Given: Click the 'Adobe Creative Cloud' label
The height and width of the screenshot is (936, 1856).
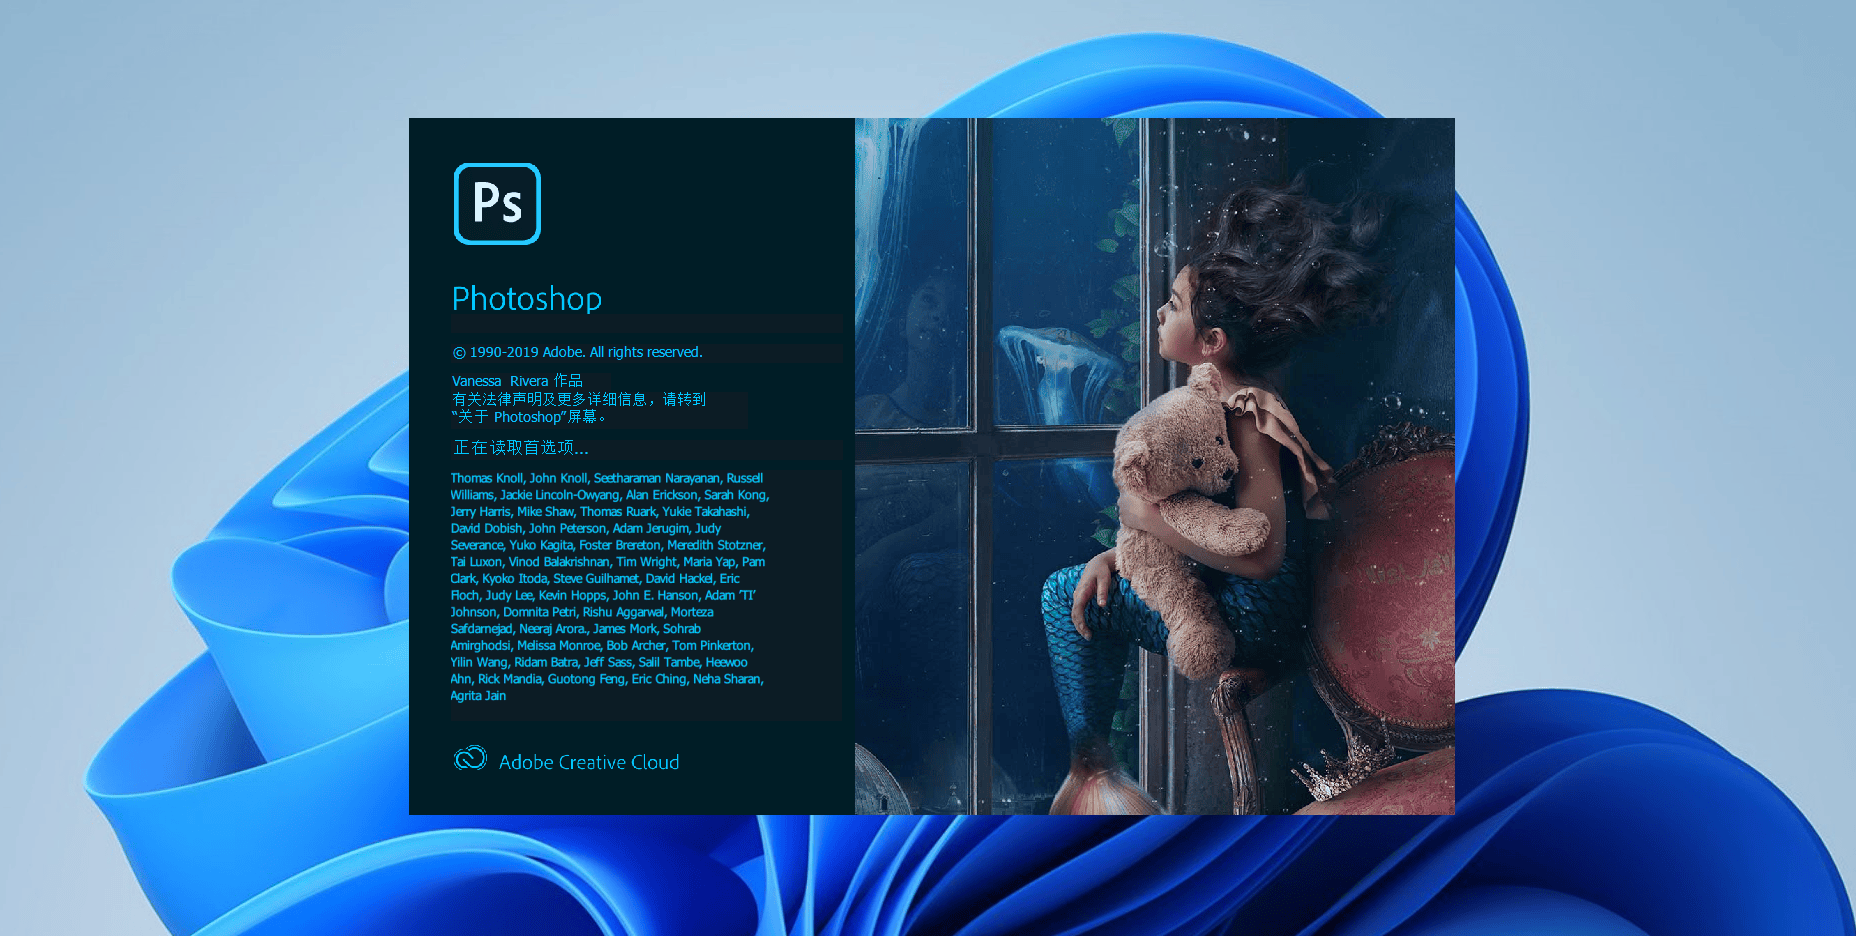Looking at the screenshot, I should 589,762.
